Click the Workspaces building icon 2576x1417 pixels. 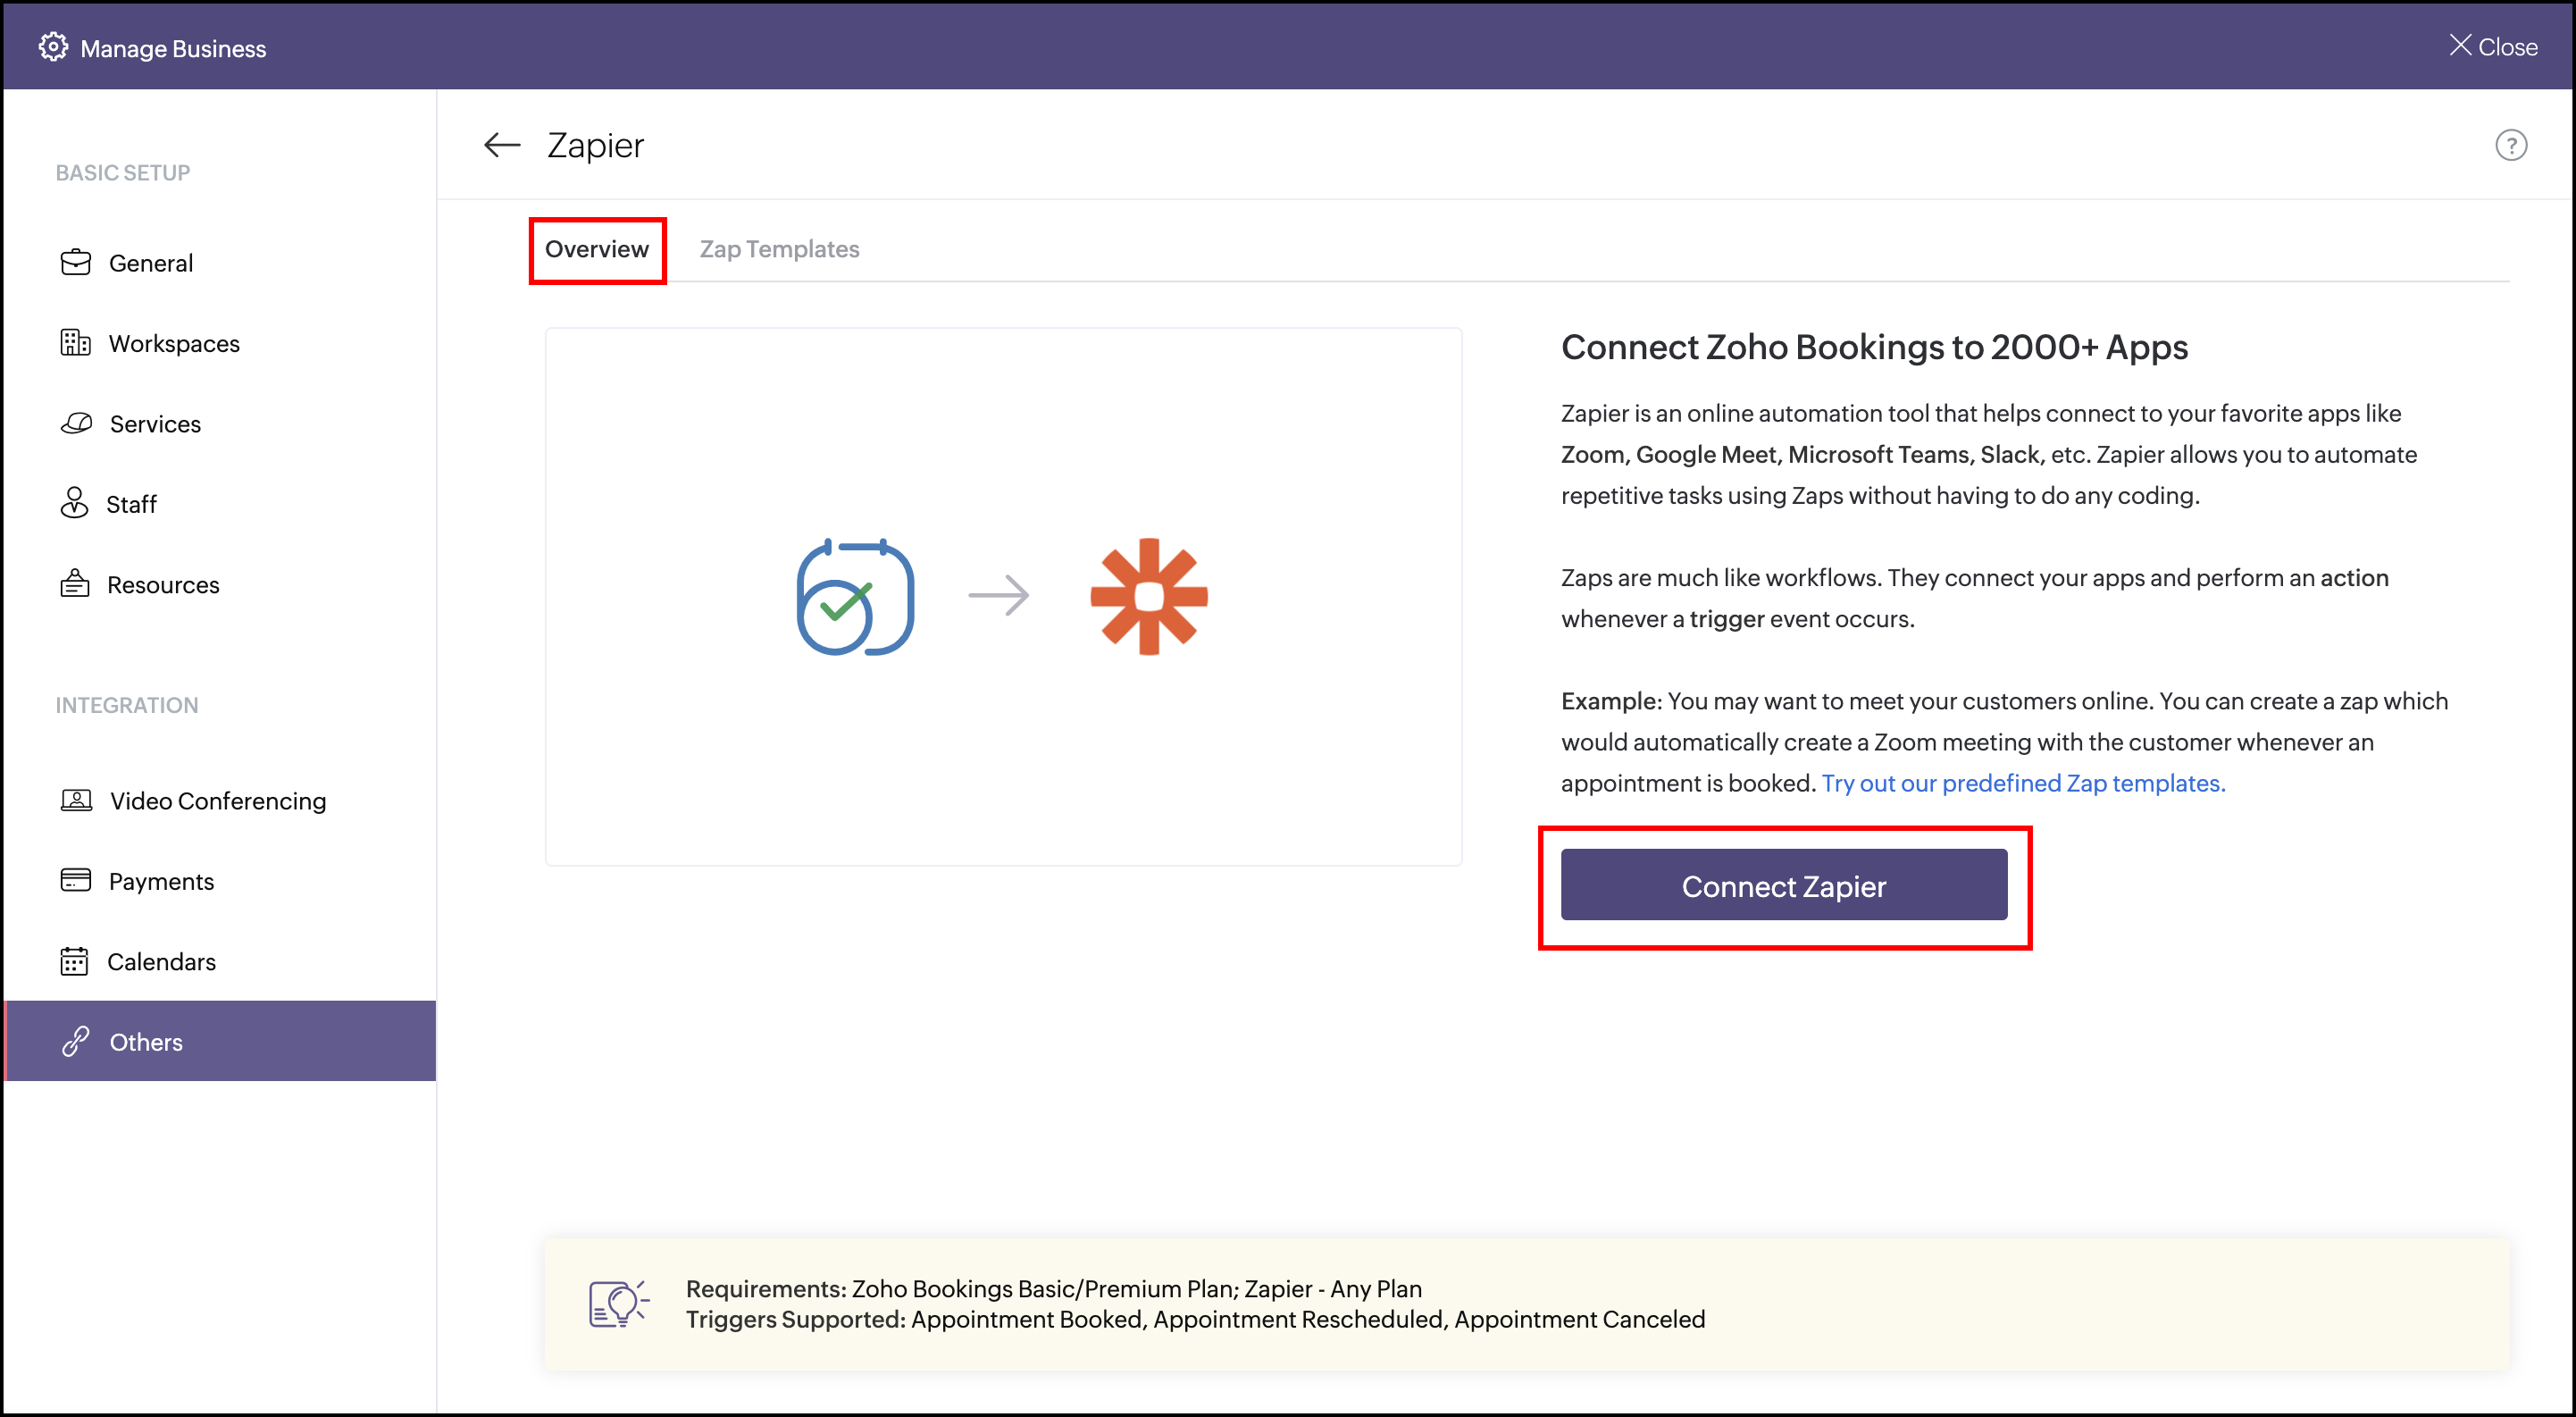click(x=75, y=343)
